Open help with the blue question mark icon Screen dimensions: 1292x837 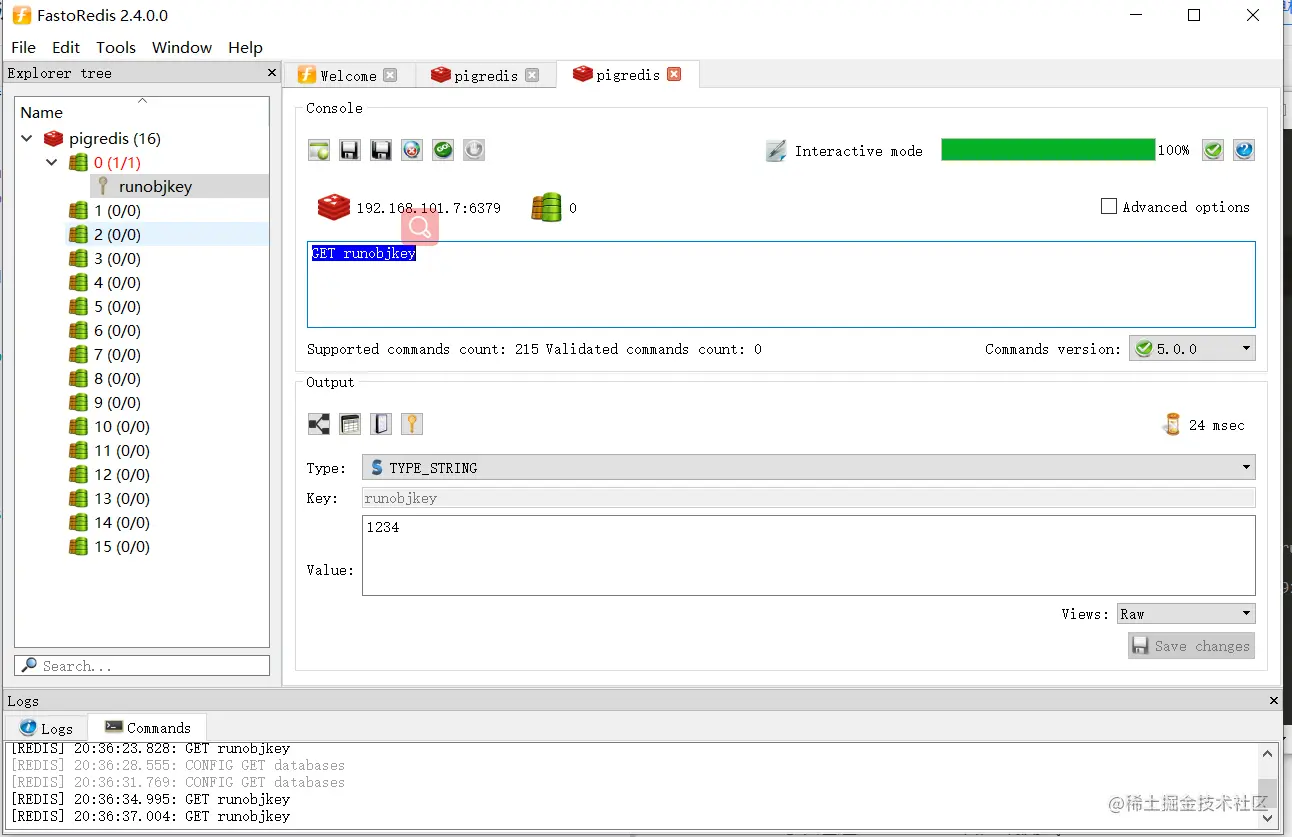pyautogui.click(x=1244, y=150)
